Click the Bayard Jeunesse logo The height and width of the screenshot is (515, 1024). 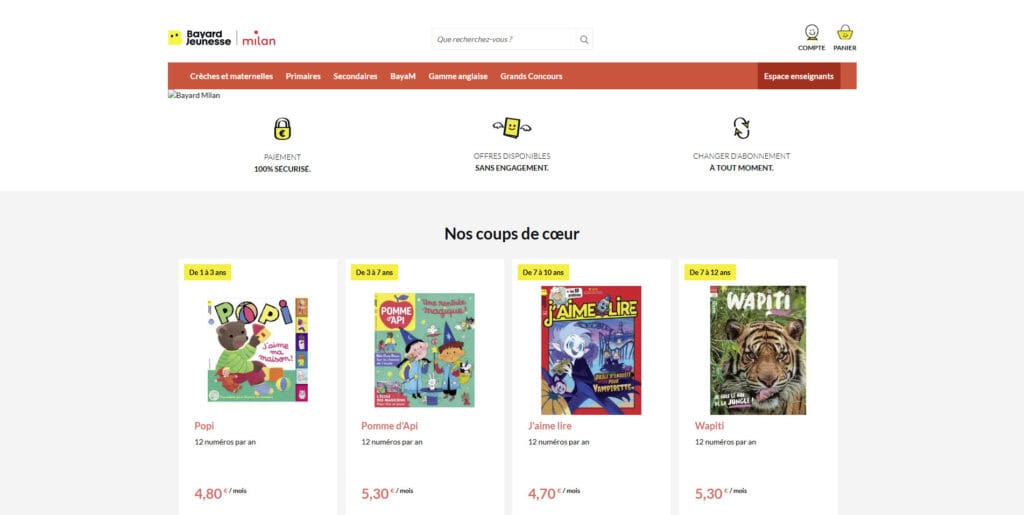(199, 38)
